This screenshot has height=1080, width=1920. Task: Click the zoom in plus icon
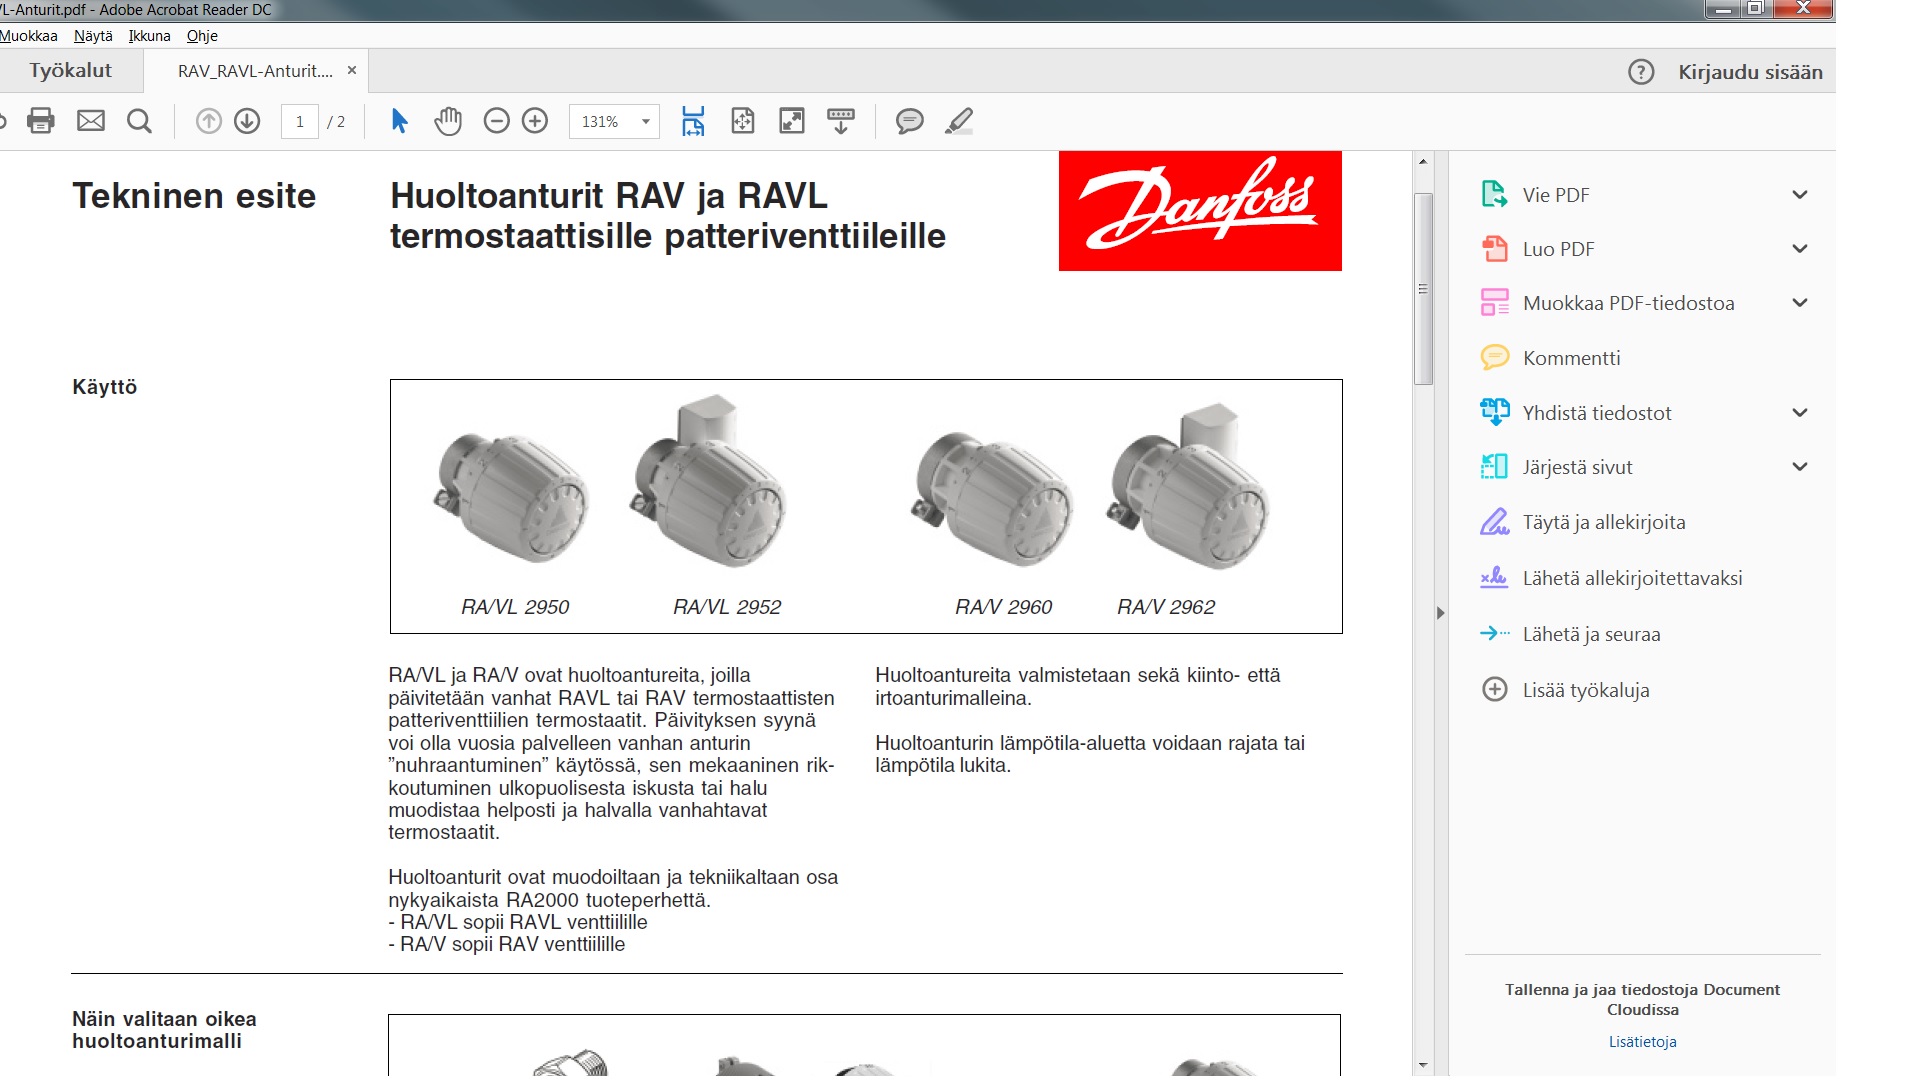pyautogui.click(x=535, y=121)
